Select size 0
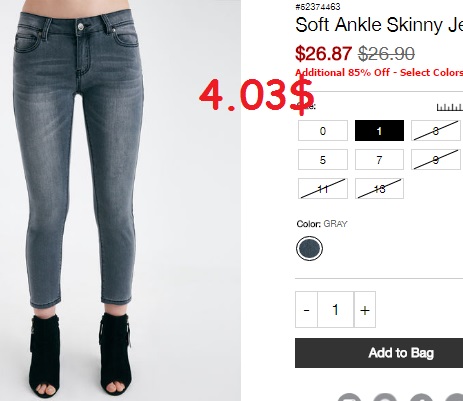The image size is (463, 401). (323, 131)
